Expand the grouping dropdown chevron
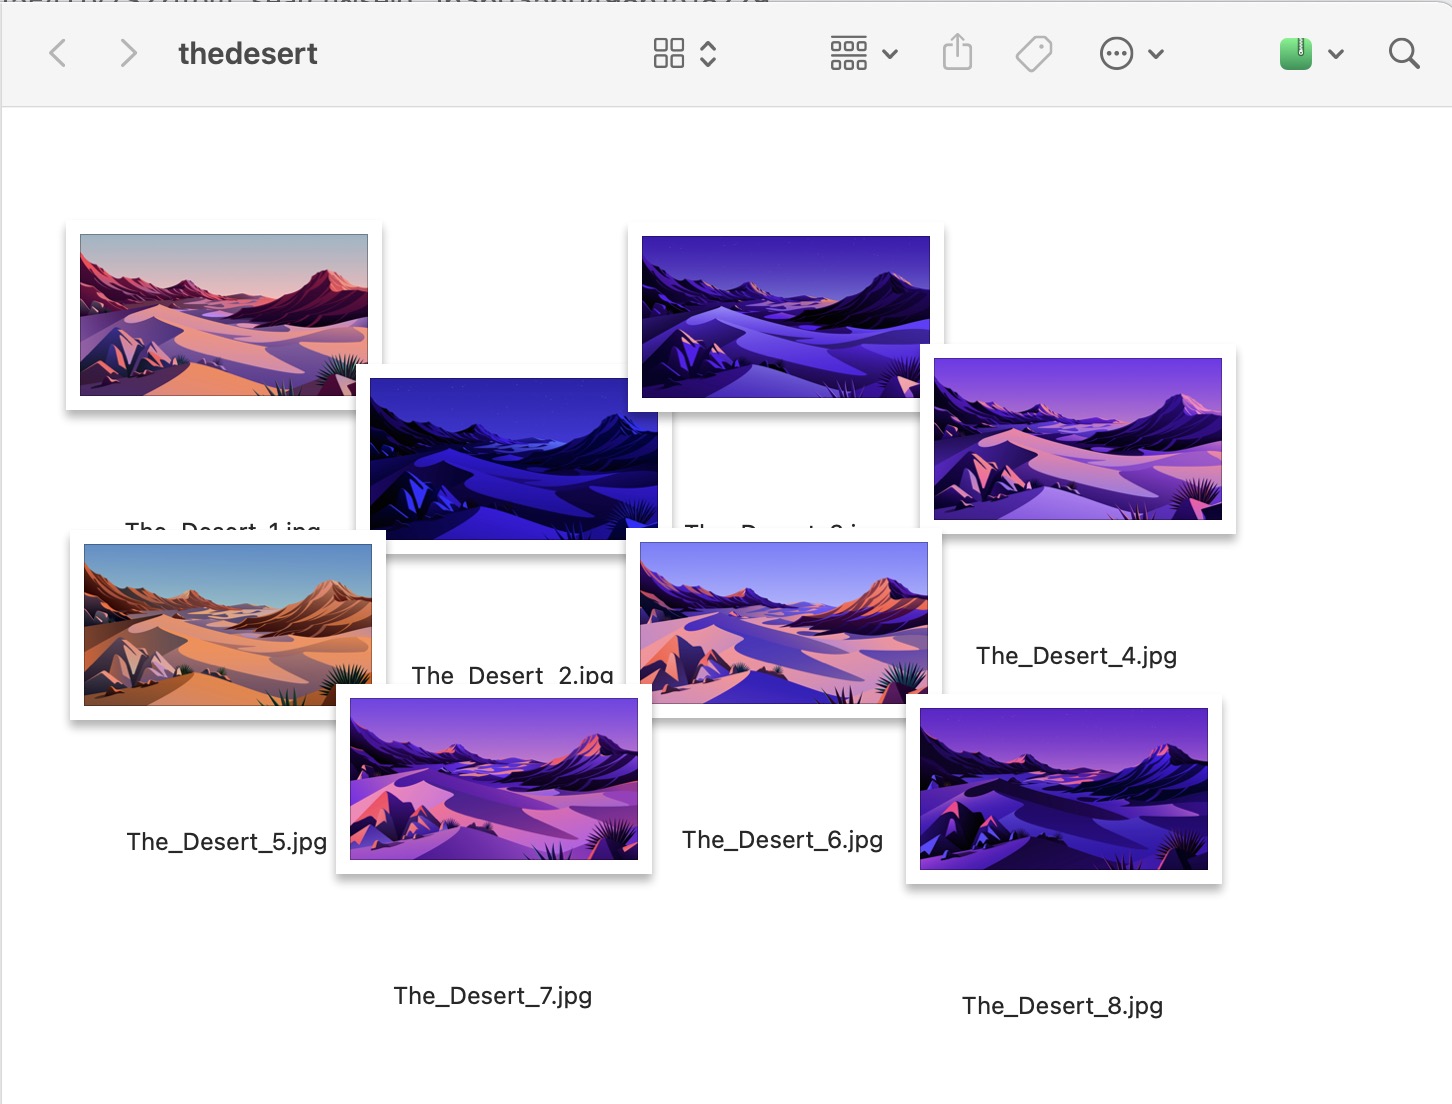The height and width of the screenshot is (1104, 1452). click(890, 54)
